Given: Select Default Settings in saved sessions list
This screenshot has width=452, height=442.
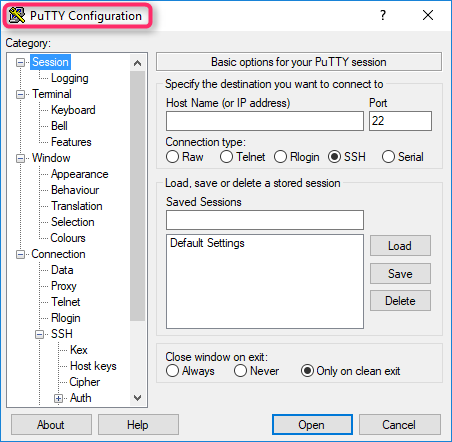Looking at the screenshot, I should [207, 243].
